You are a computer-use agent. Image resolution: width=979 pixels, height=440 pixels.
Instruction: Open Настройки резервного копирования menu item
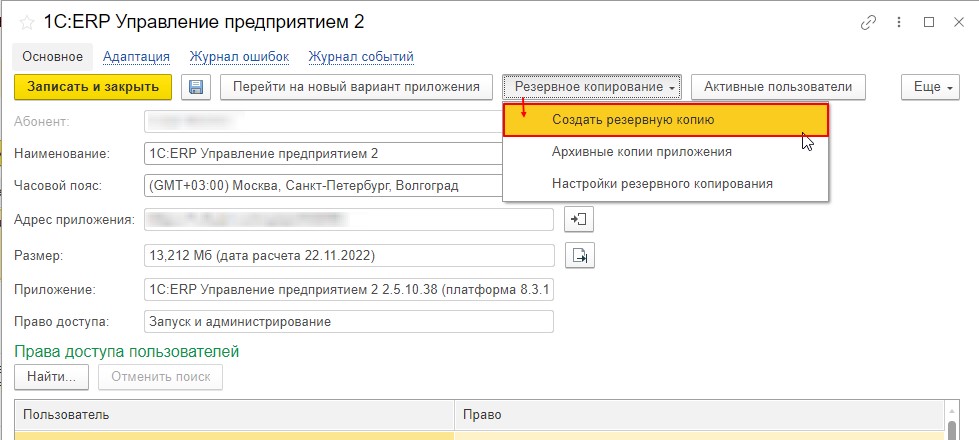tap(661, 184)
